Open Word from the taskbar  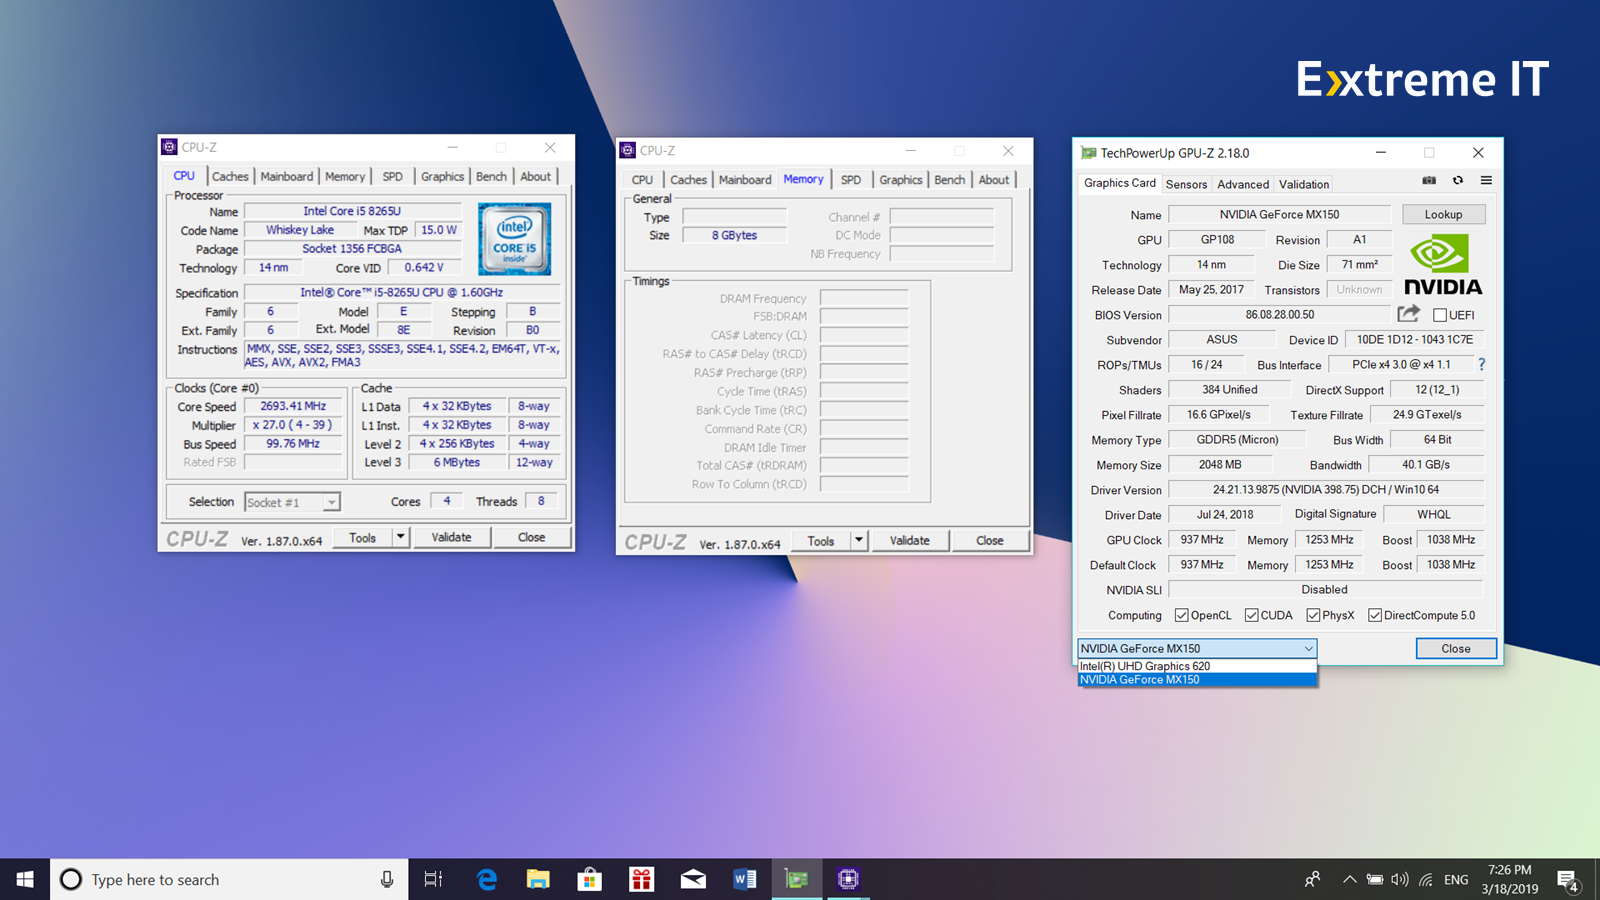pos(745,879)
